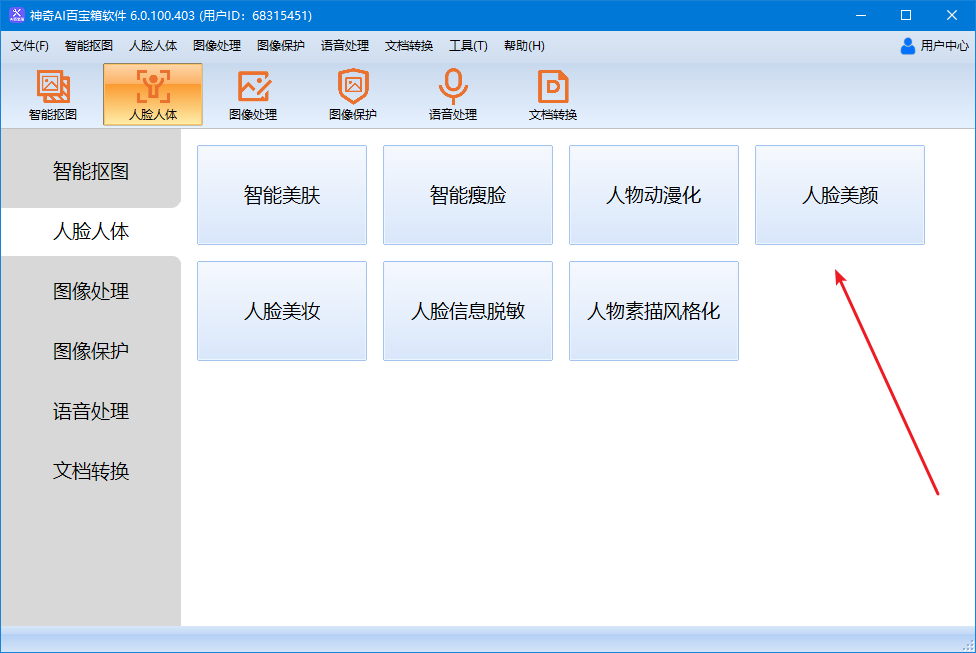Open the 文档转换 menu bar item

[x=408, y=45]
